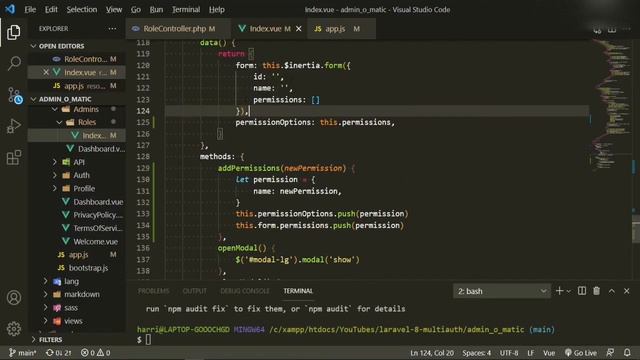Screen dimensions: 640x360
Task: Expand the markdown folder
Action: click(82, 294)
